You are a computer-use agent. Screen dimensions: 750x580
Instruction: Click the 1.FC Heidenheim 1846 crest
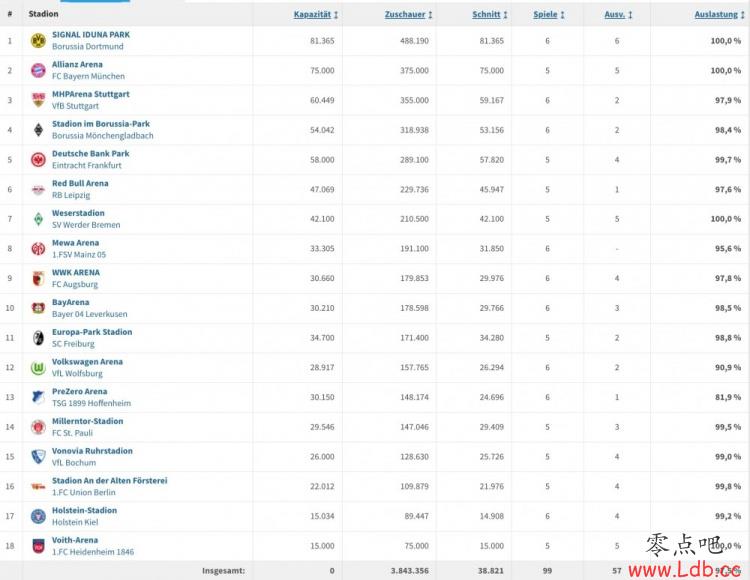click(x=38, y=546)
